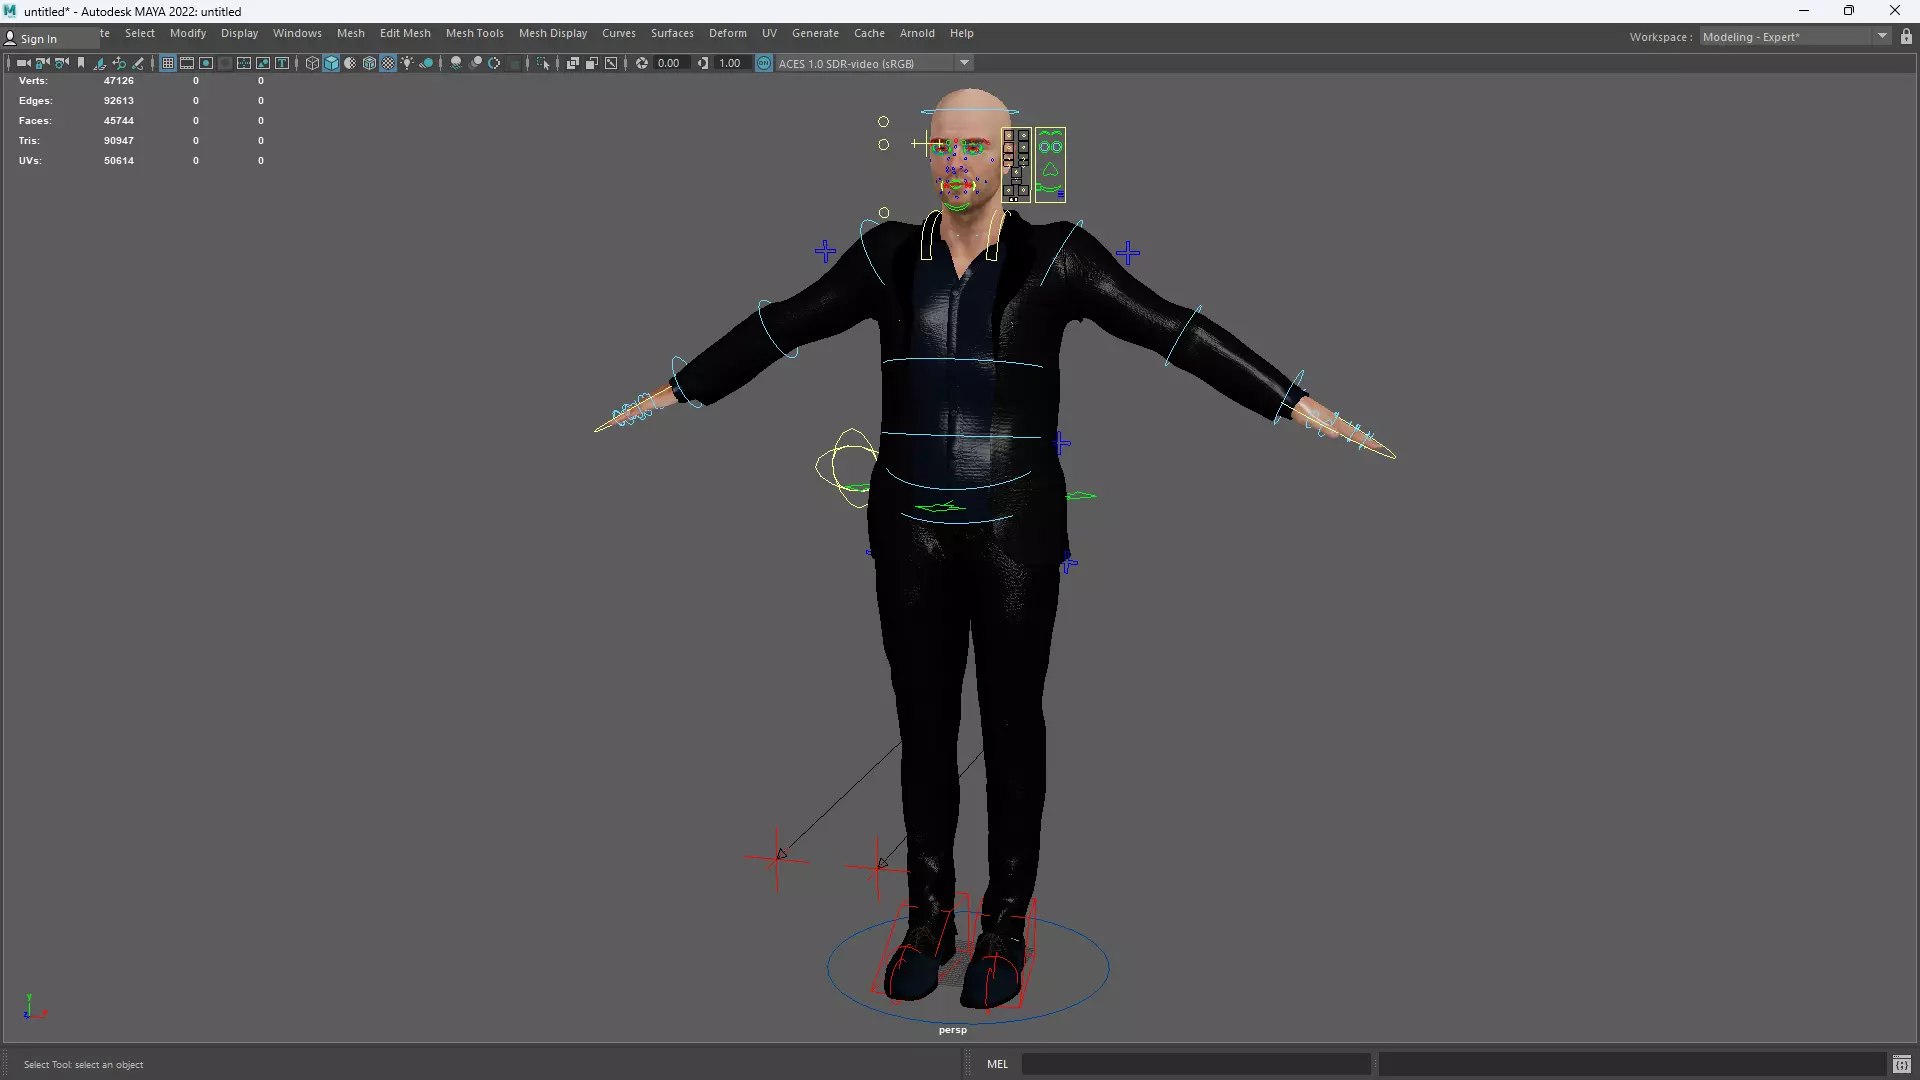The width and height of the screenshot is (1920, 1080).
Task: Open the Arnold menu
Action: pyautogui.click(x=917, y=33)
